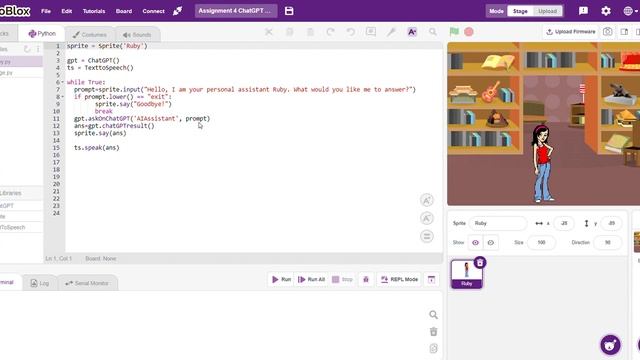The height and width of the screenshot is (360, 640).
Task: Select the TextToSpeech library entry
Action: pyautogui.click(x=21, y=227)
